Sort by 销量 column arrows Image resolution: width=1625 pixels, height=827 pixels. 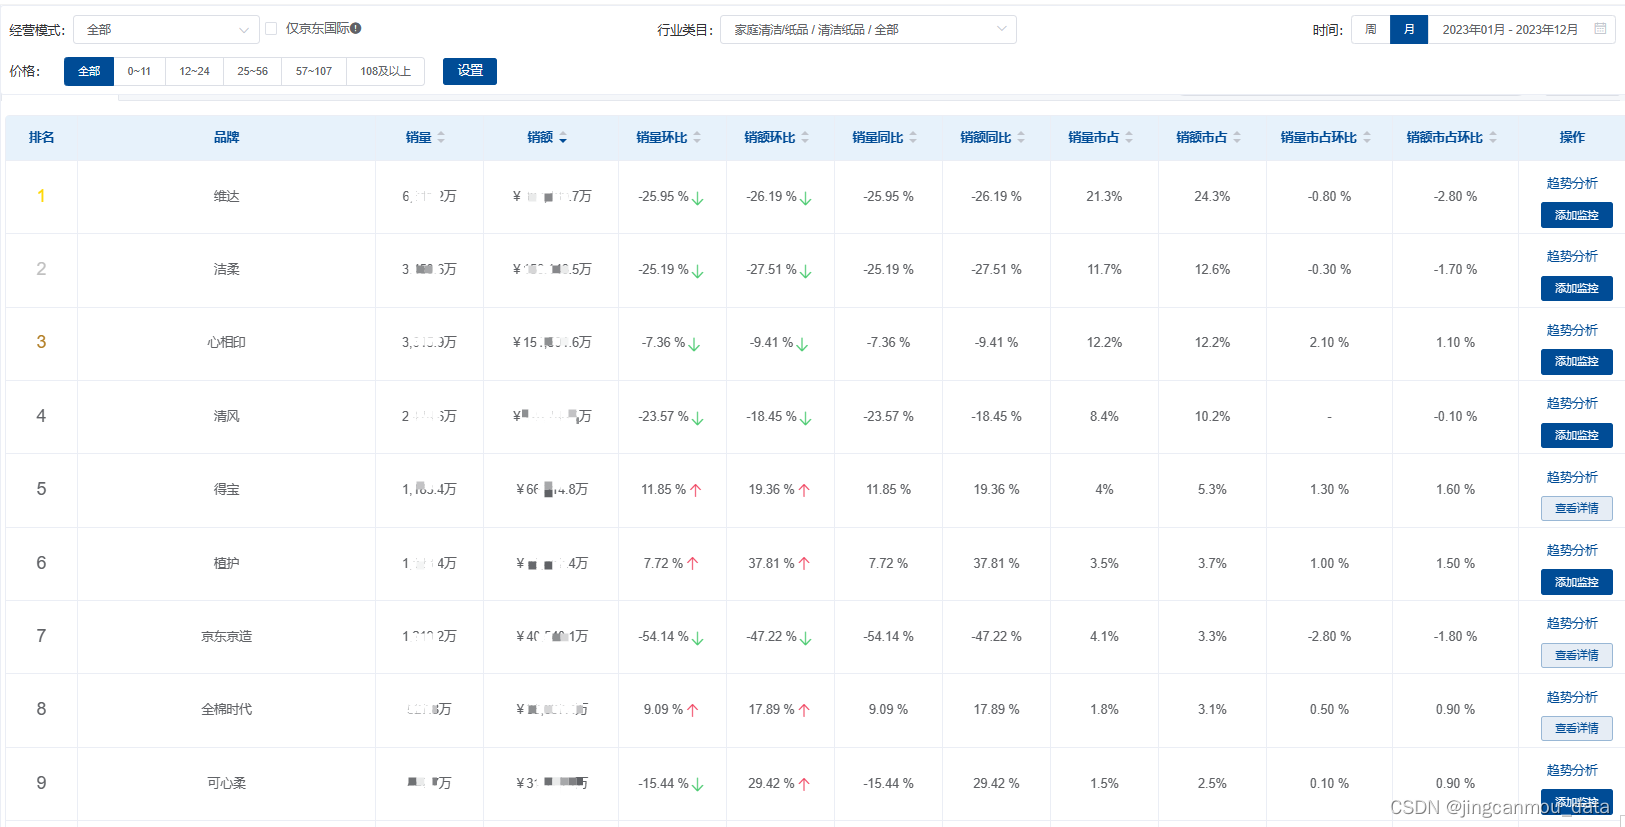tap(441, 138)
